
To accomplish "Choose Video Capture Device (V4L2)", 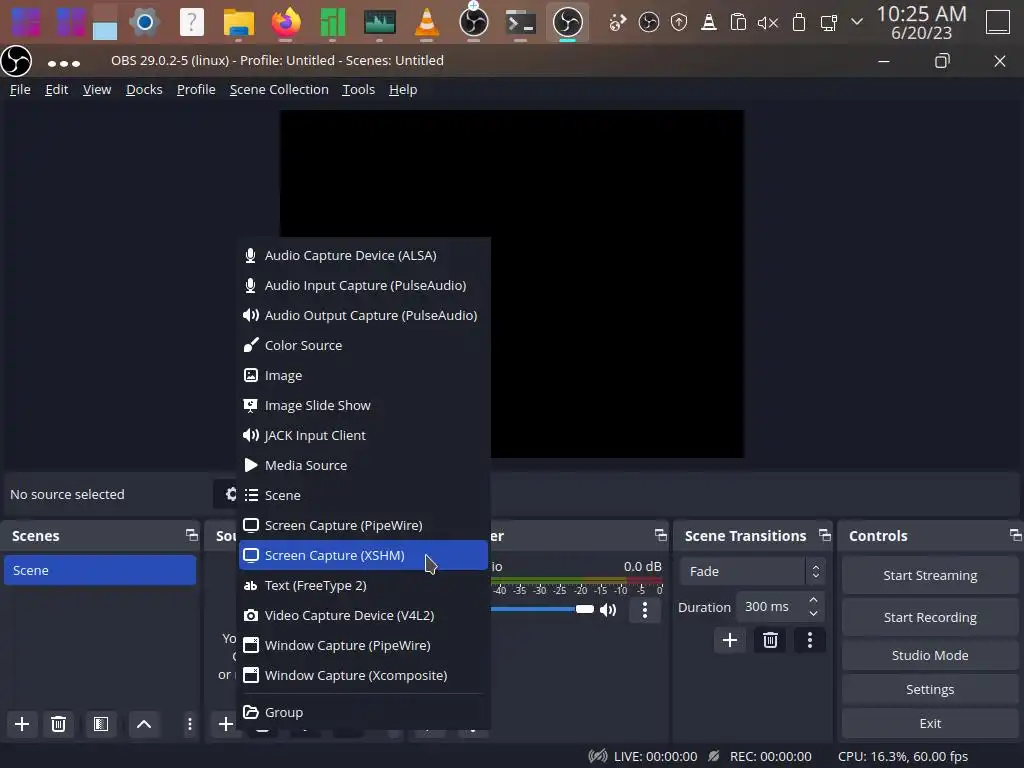I will 363,616.
